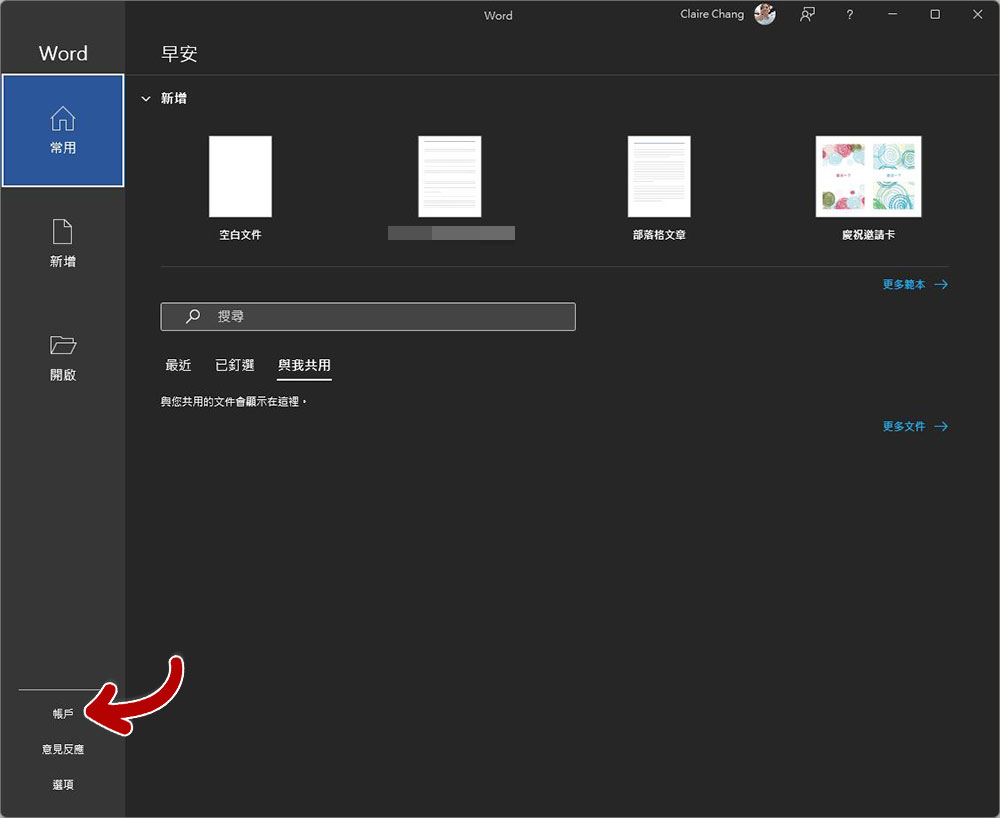Select the 部落格文章 template thumbnail
Image resolution: width=1000 pixels, height=818 pixels.
click(659, 177)
